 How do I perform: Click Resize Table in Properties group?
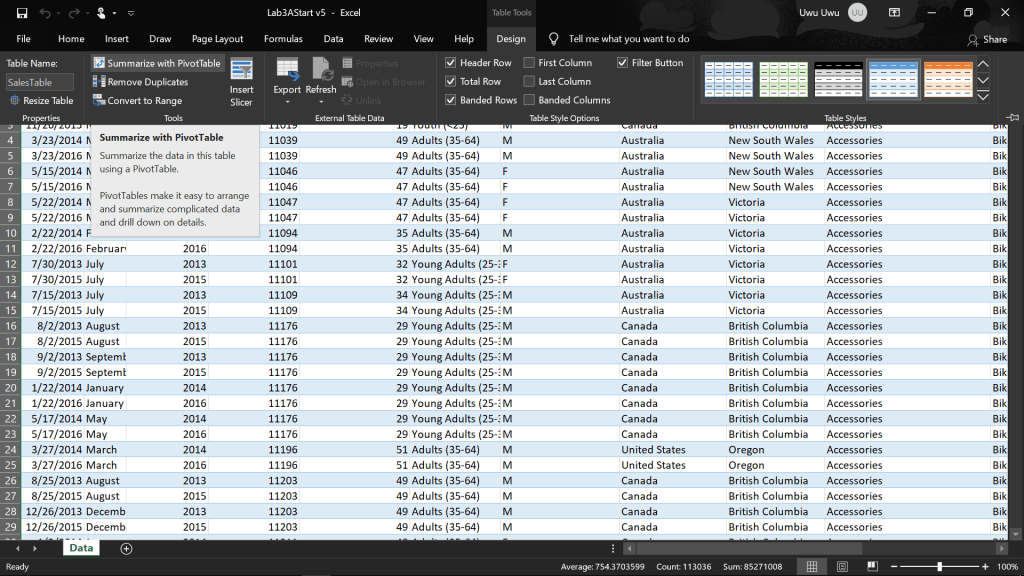41,101
